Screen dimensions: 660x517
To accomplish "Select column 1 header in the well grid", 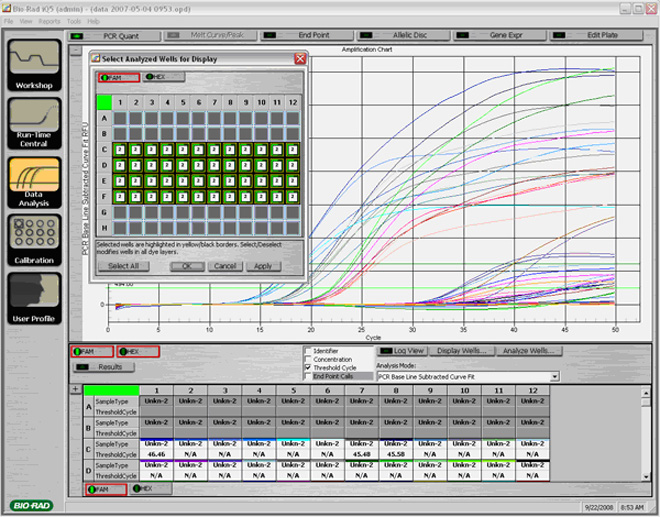I will [120, 102].
